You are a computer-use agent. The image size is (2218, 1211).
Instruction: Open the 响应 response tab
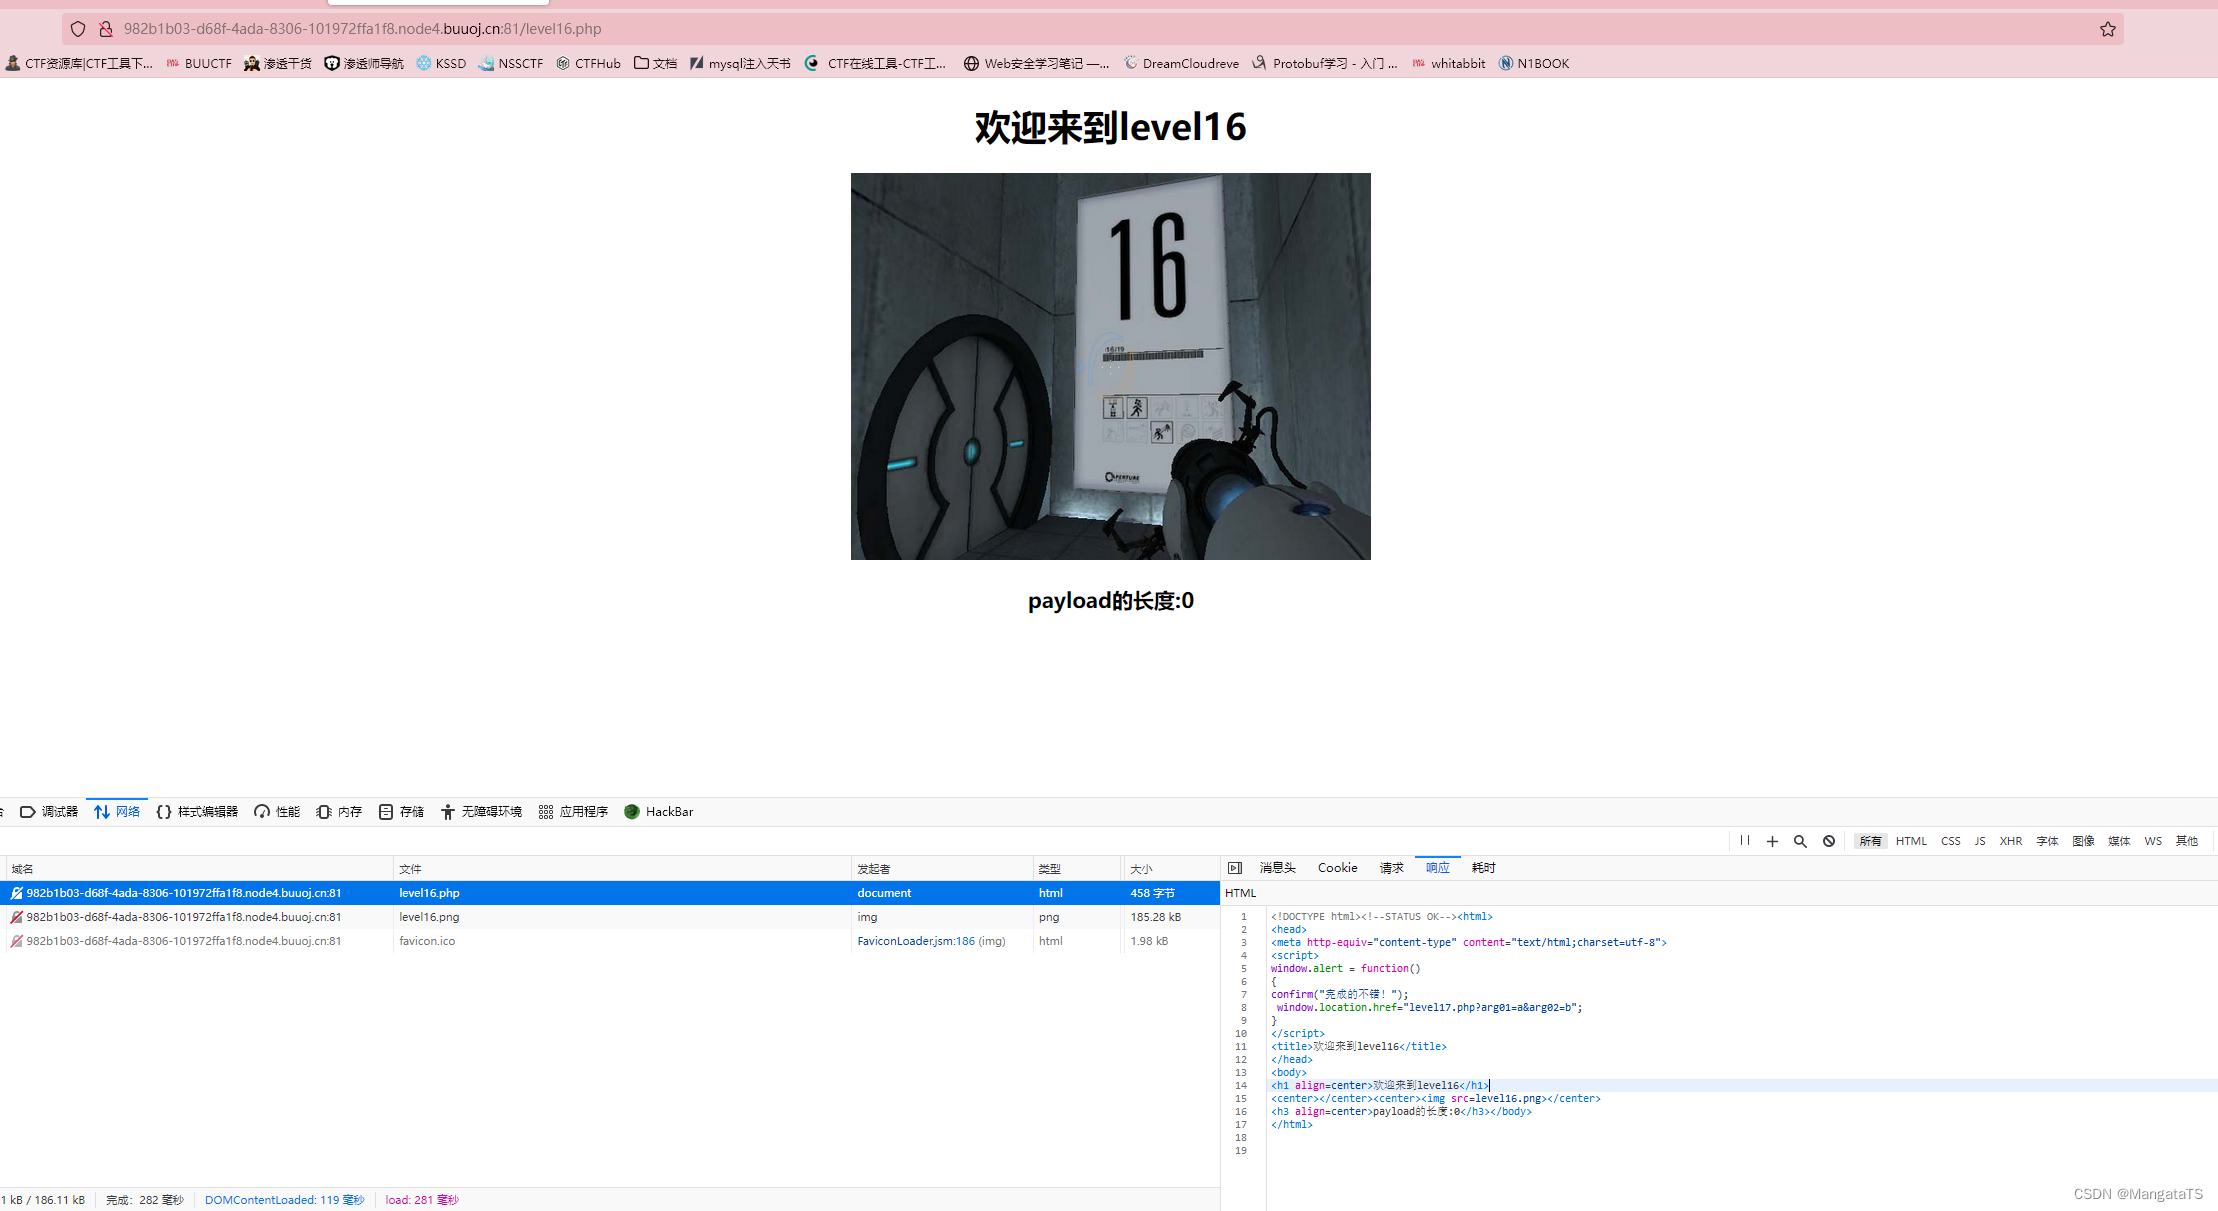coord(1437,868)
